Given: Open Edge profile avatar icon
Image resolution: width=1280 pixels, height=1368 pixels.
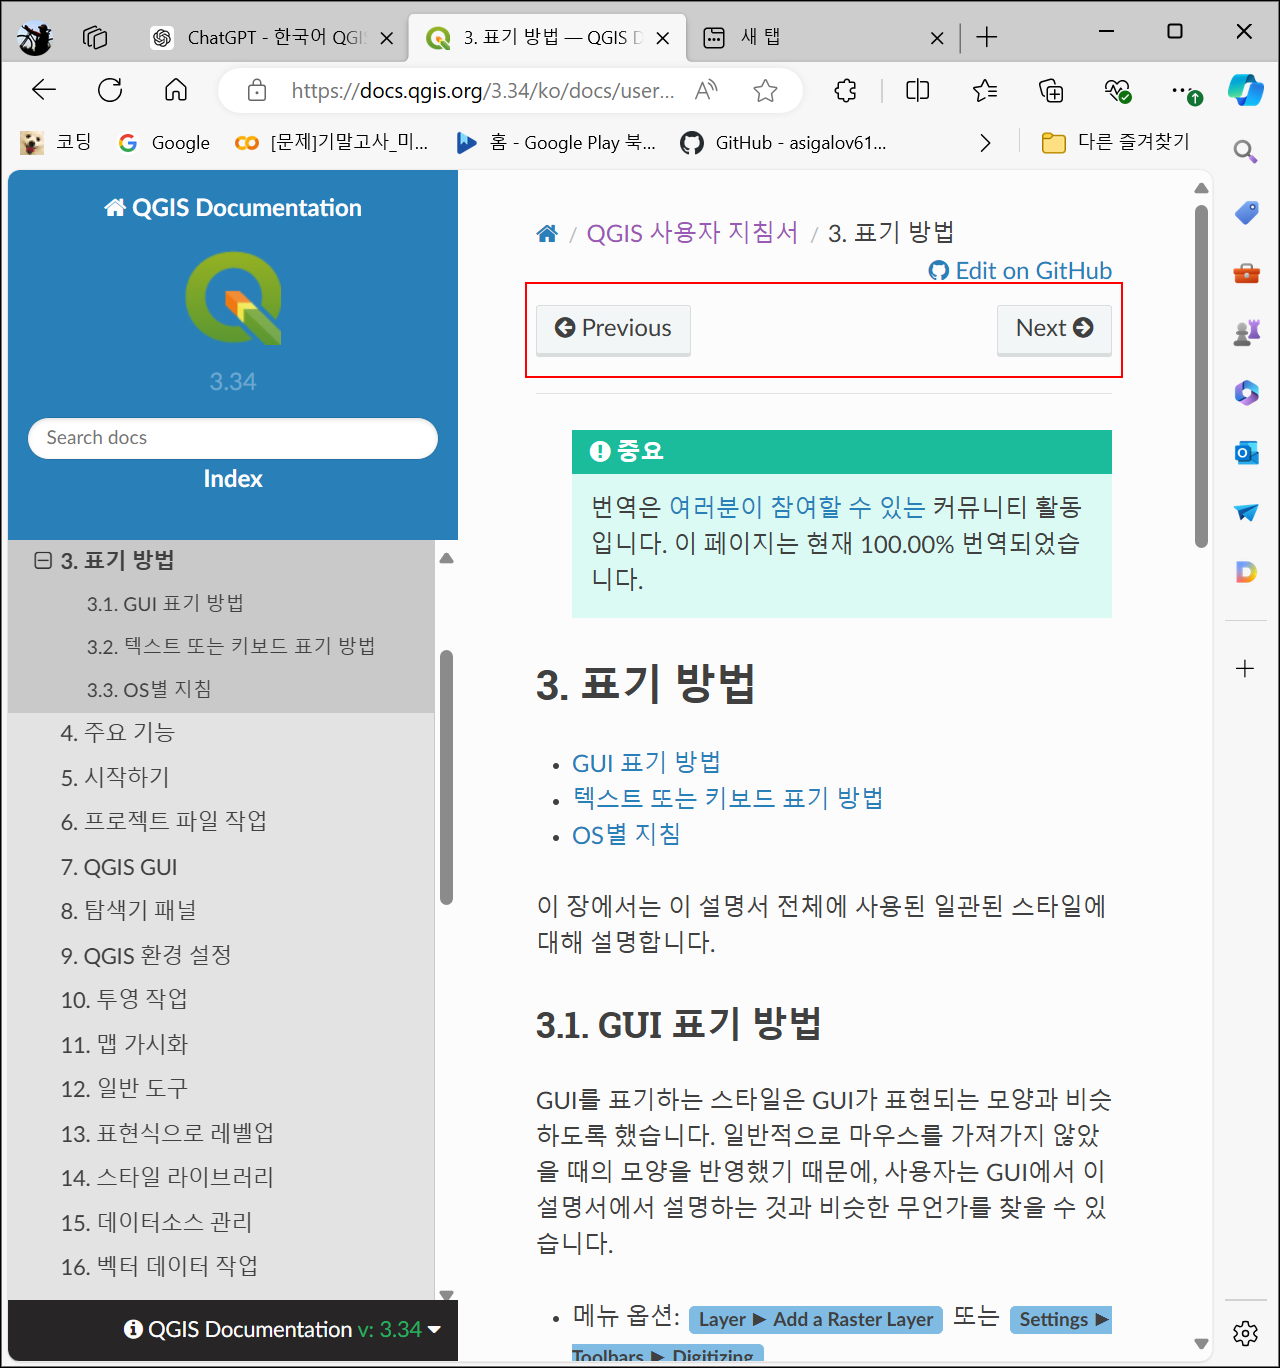Looking at the screenshot, I should pos(35,38).
